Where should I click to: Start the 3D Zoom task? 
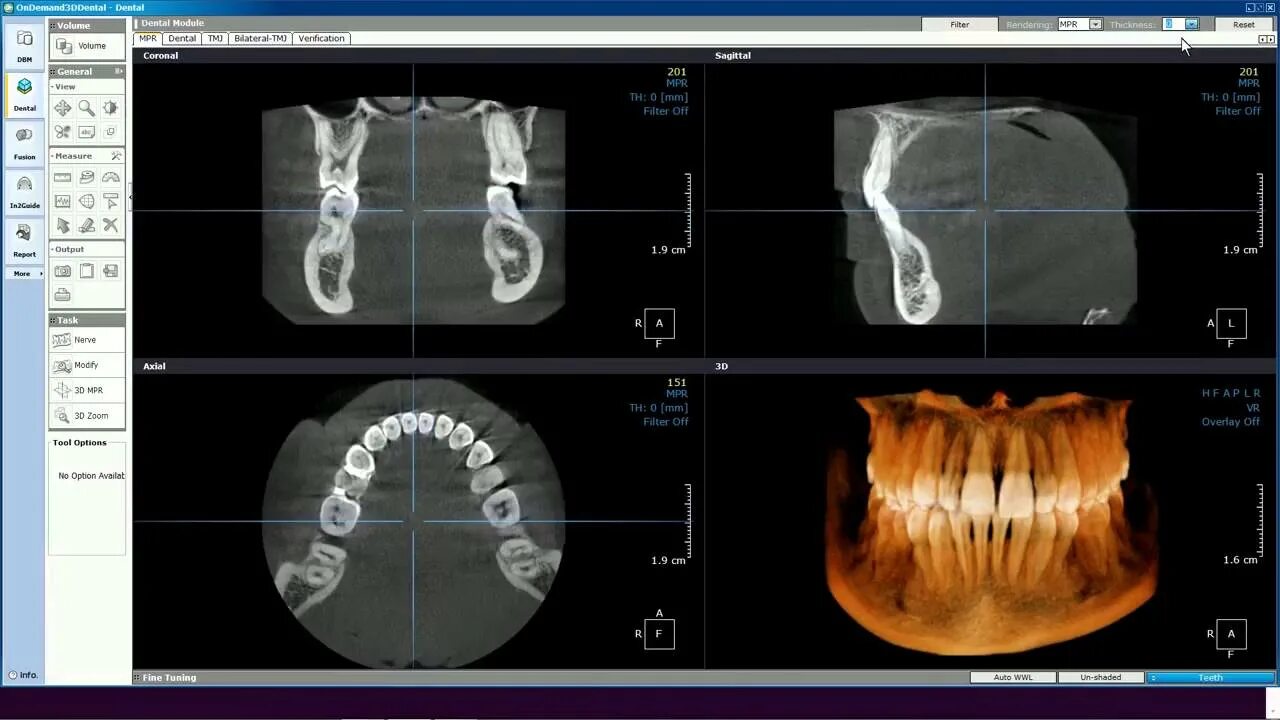tap(87, 415)
